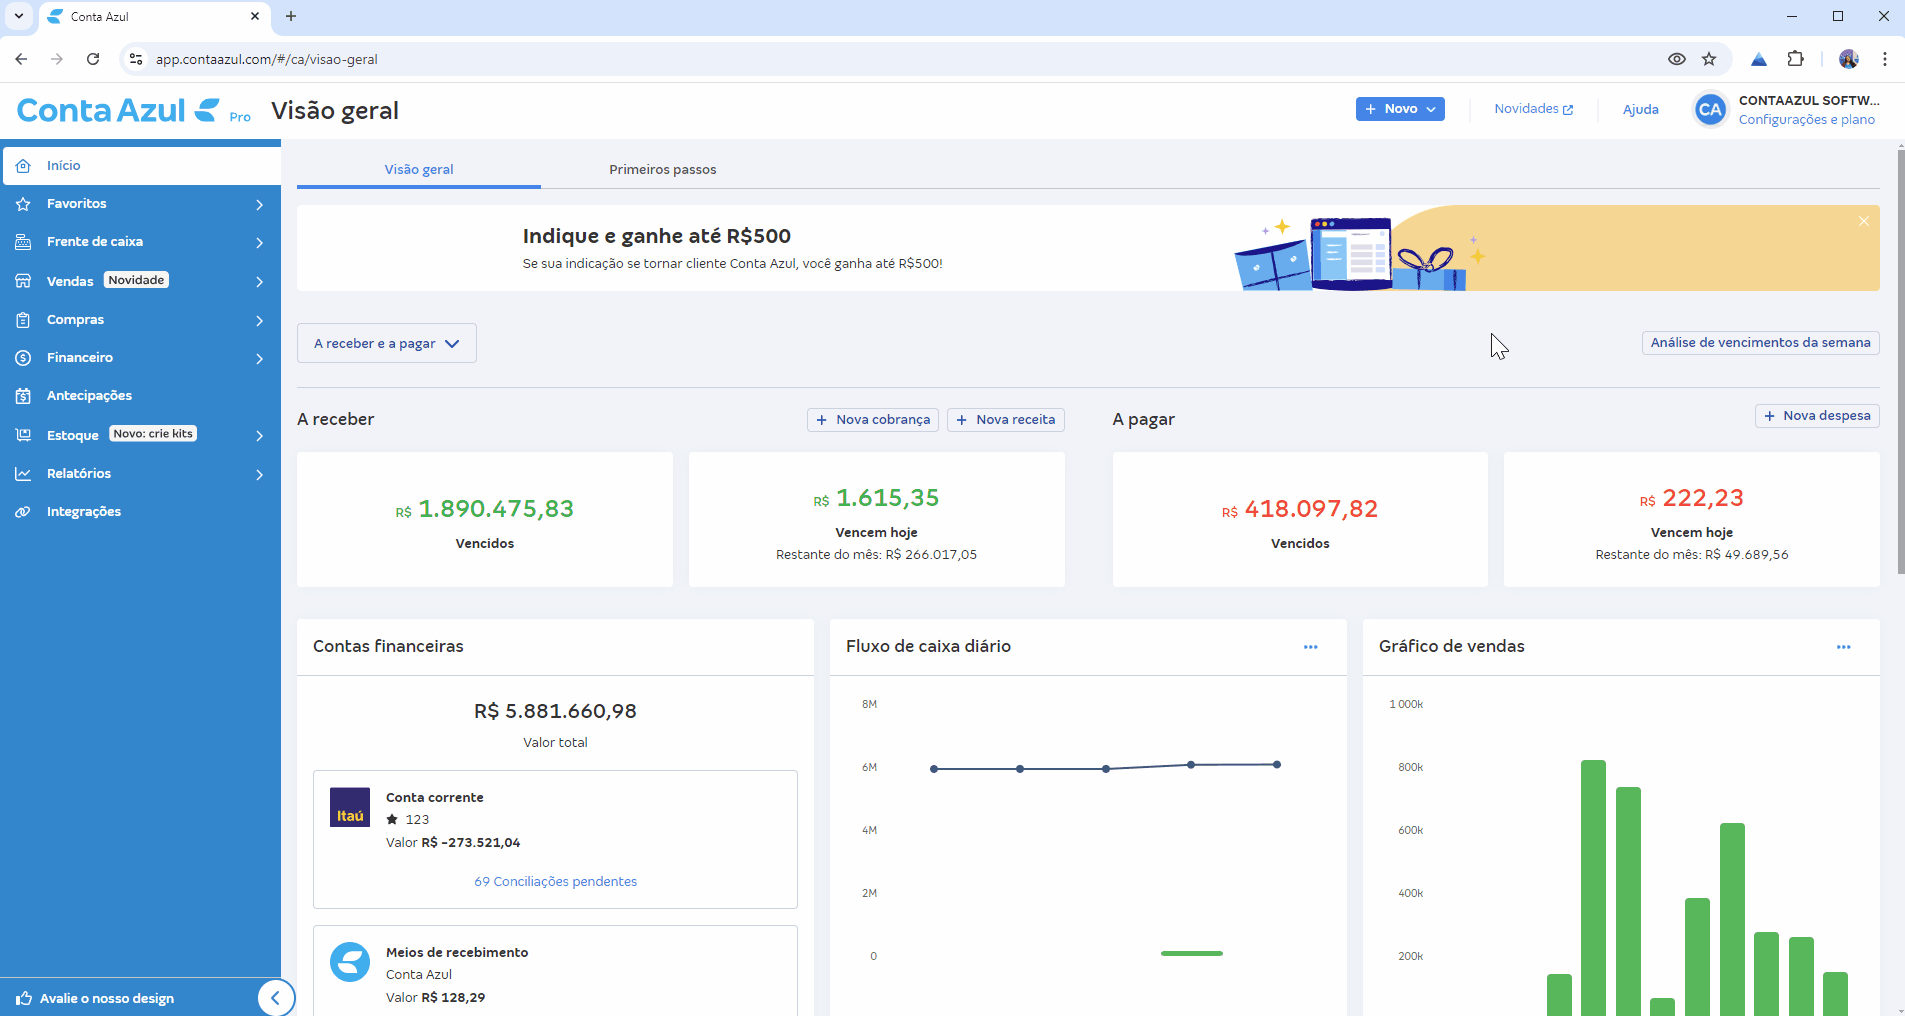Screen dimensions: 1905x1016
Task: Click Análise de vencimentos da semana button
Action: [x=1761, y=343]
